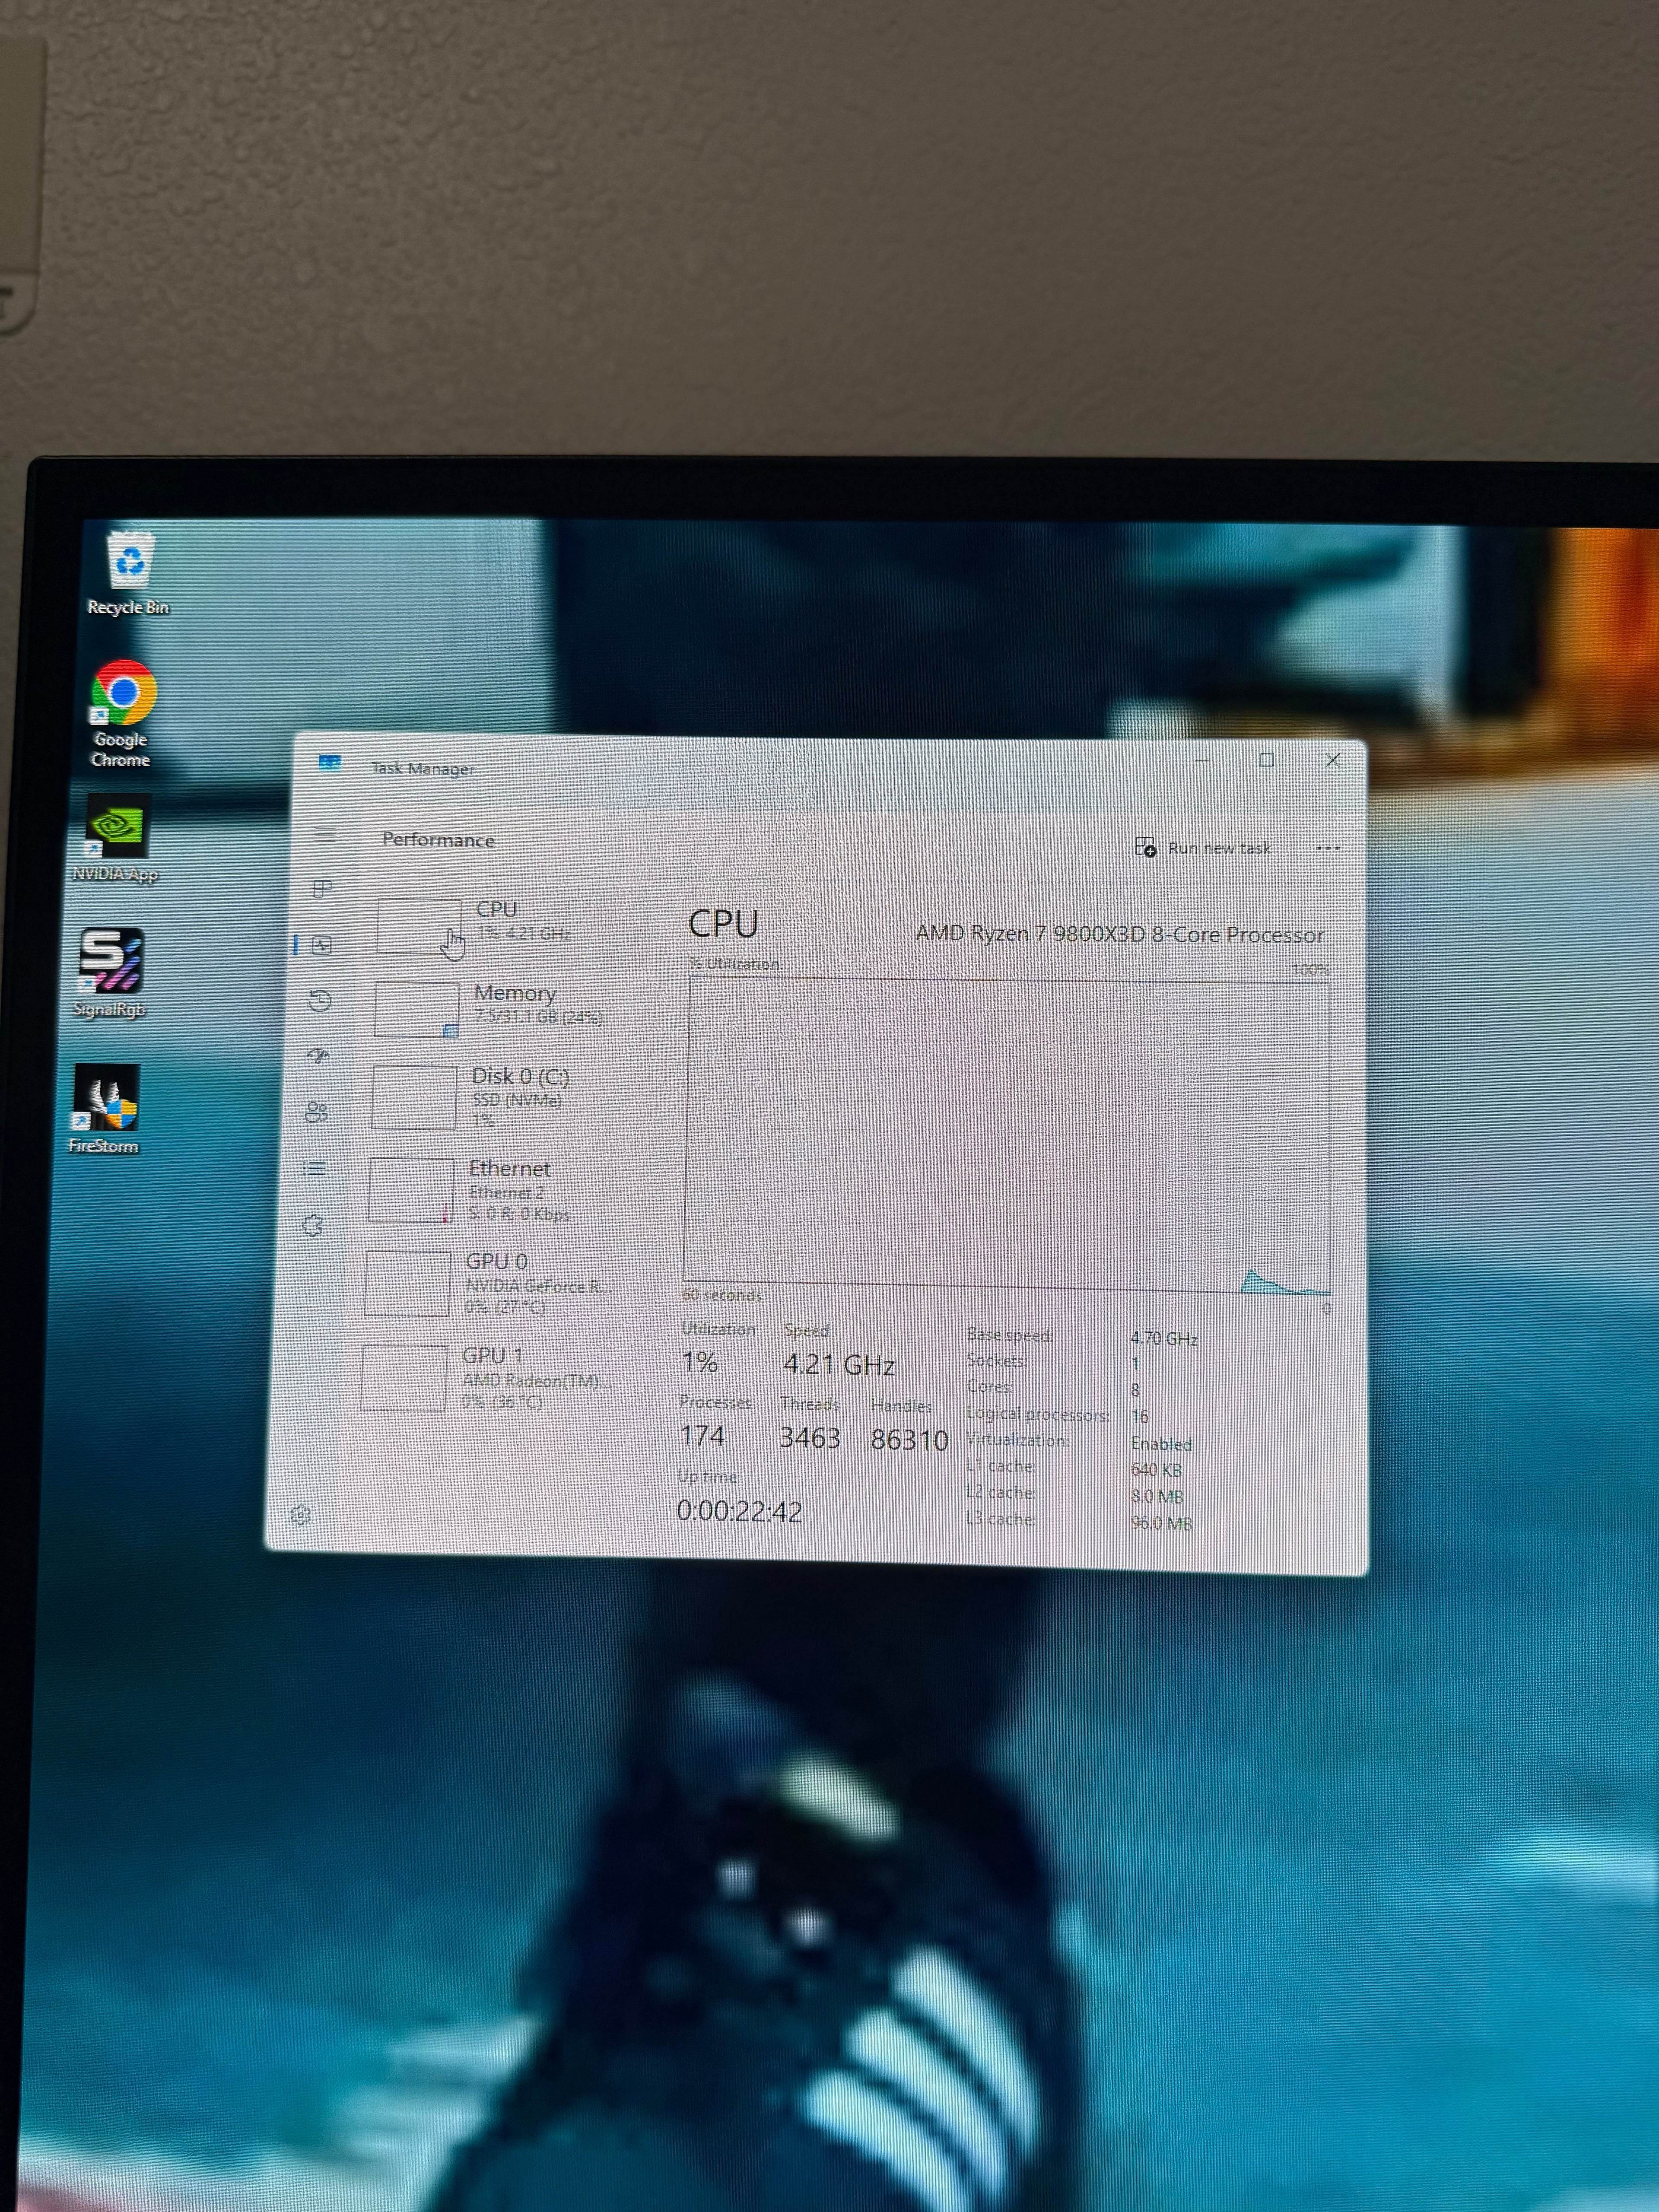Viewport: 1659px width, 2212px height.
Task: Launch the FireStorm desktop shortcut
Action: (x=104, y=1109)
